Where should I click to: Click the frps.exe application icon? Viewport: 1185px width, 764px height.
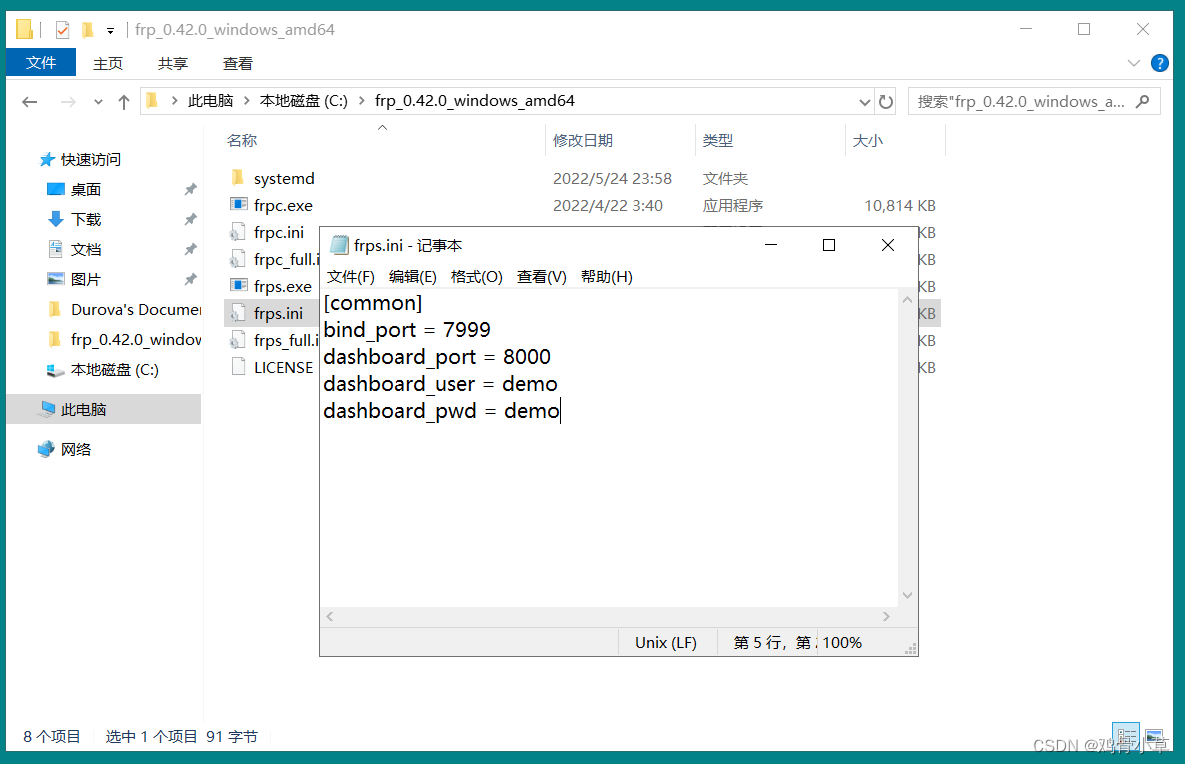(x=238, y=286)
